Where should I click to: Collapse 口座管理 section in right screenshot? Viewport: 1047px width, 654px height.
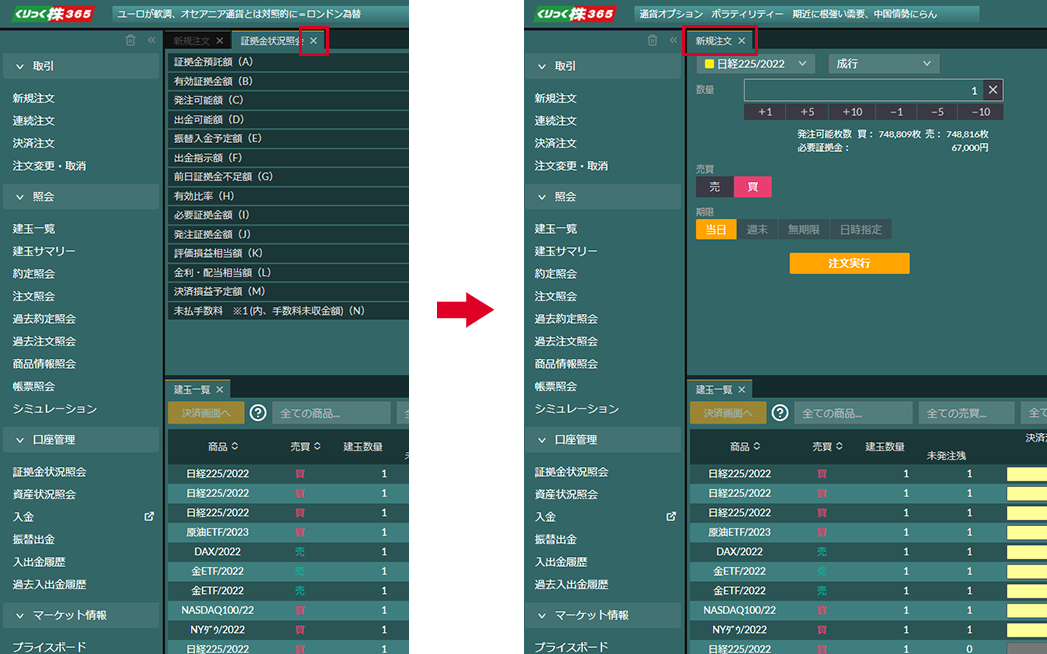click(x=603, y=440)
